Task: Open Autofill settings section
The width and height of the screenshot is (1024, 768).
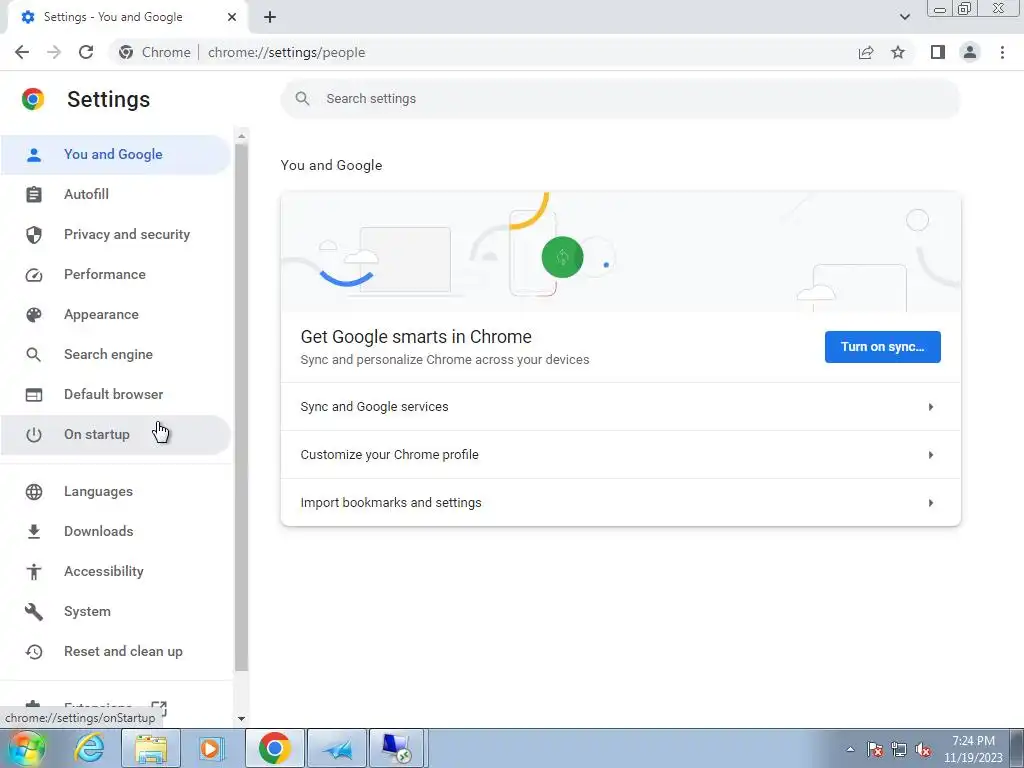Action: 115,195
